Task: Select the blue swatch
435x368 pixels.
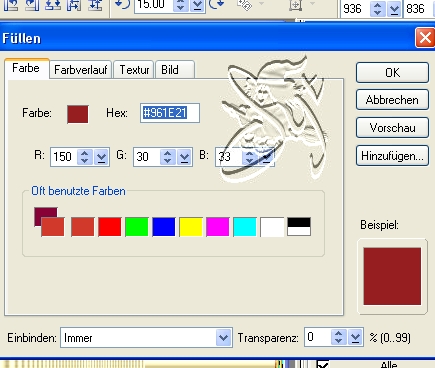Action: [x=164, y=227]
